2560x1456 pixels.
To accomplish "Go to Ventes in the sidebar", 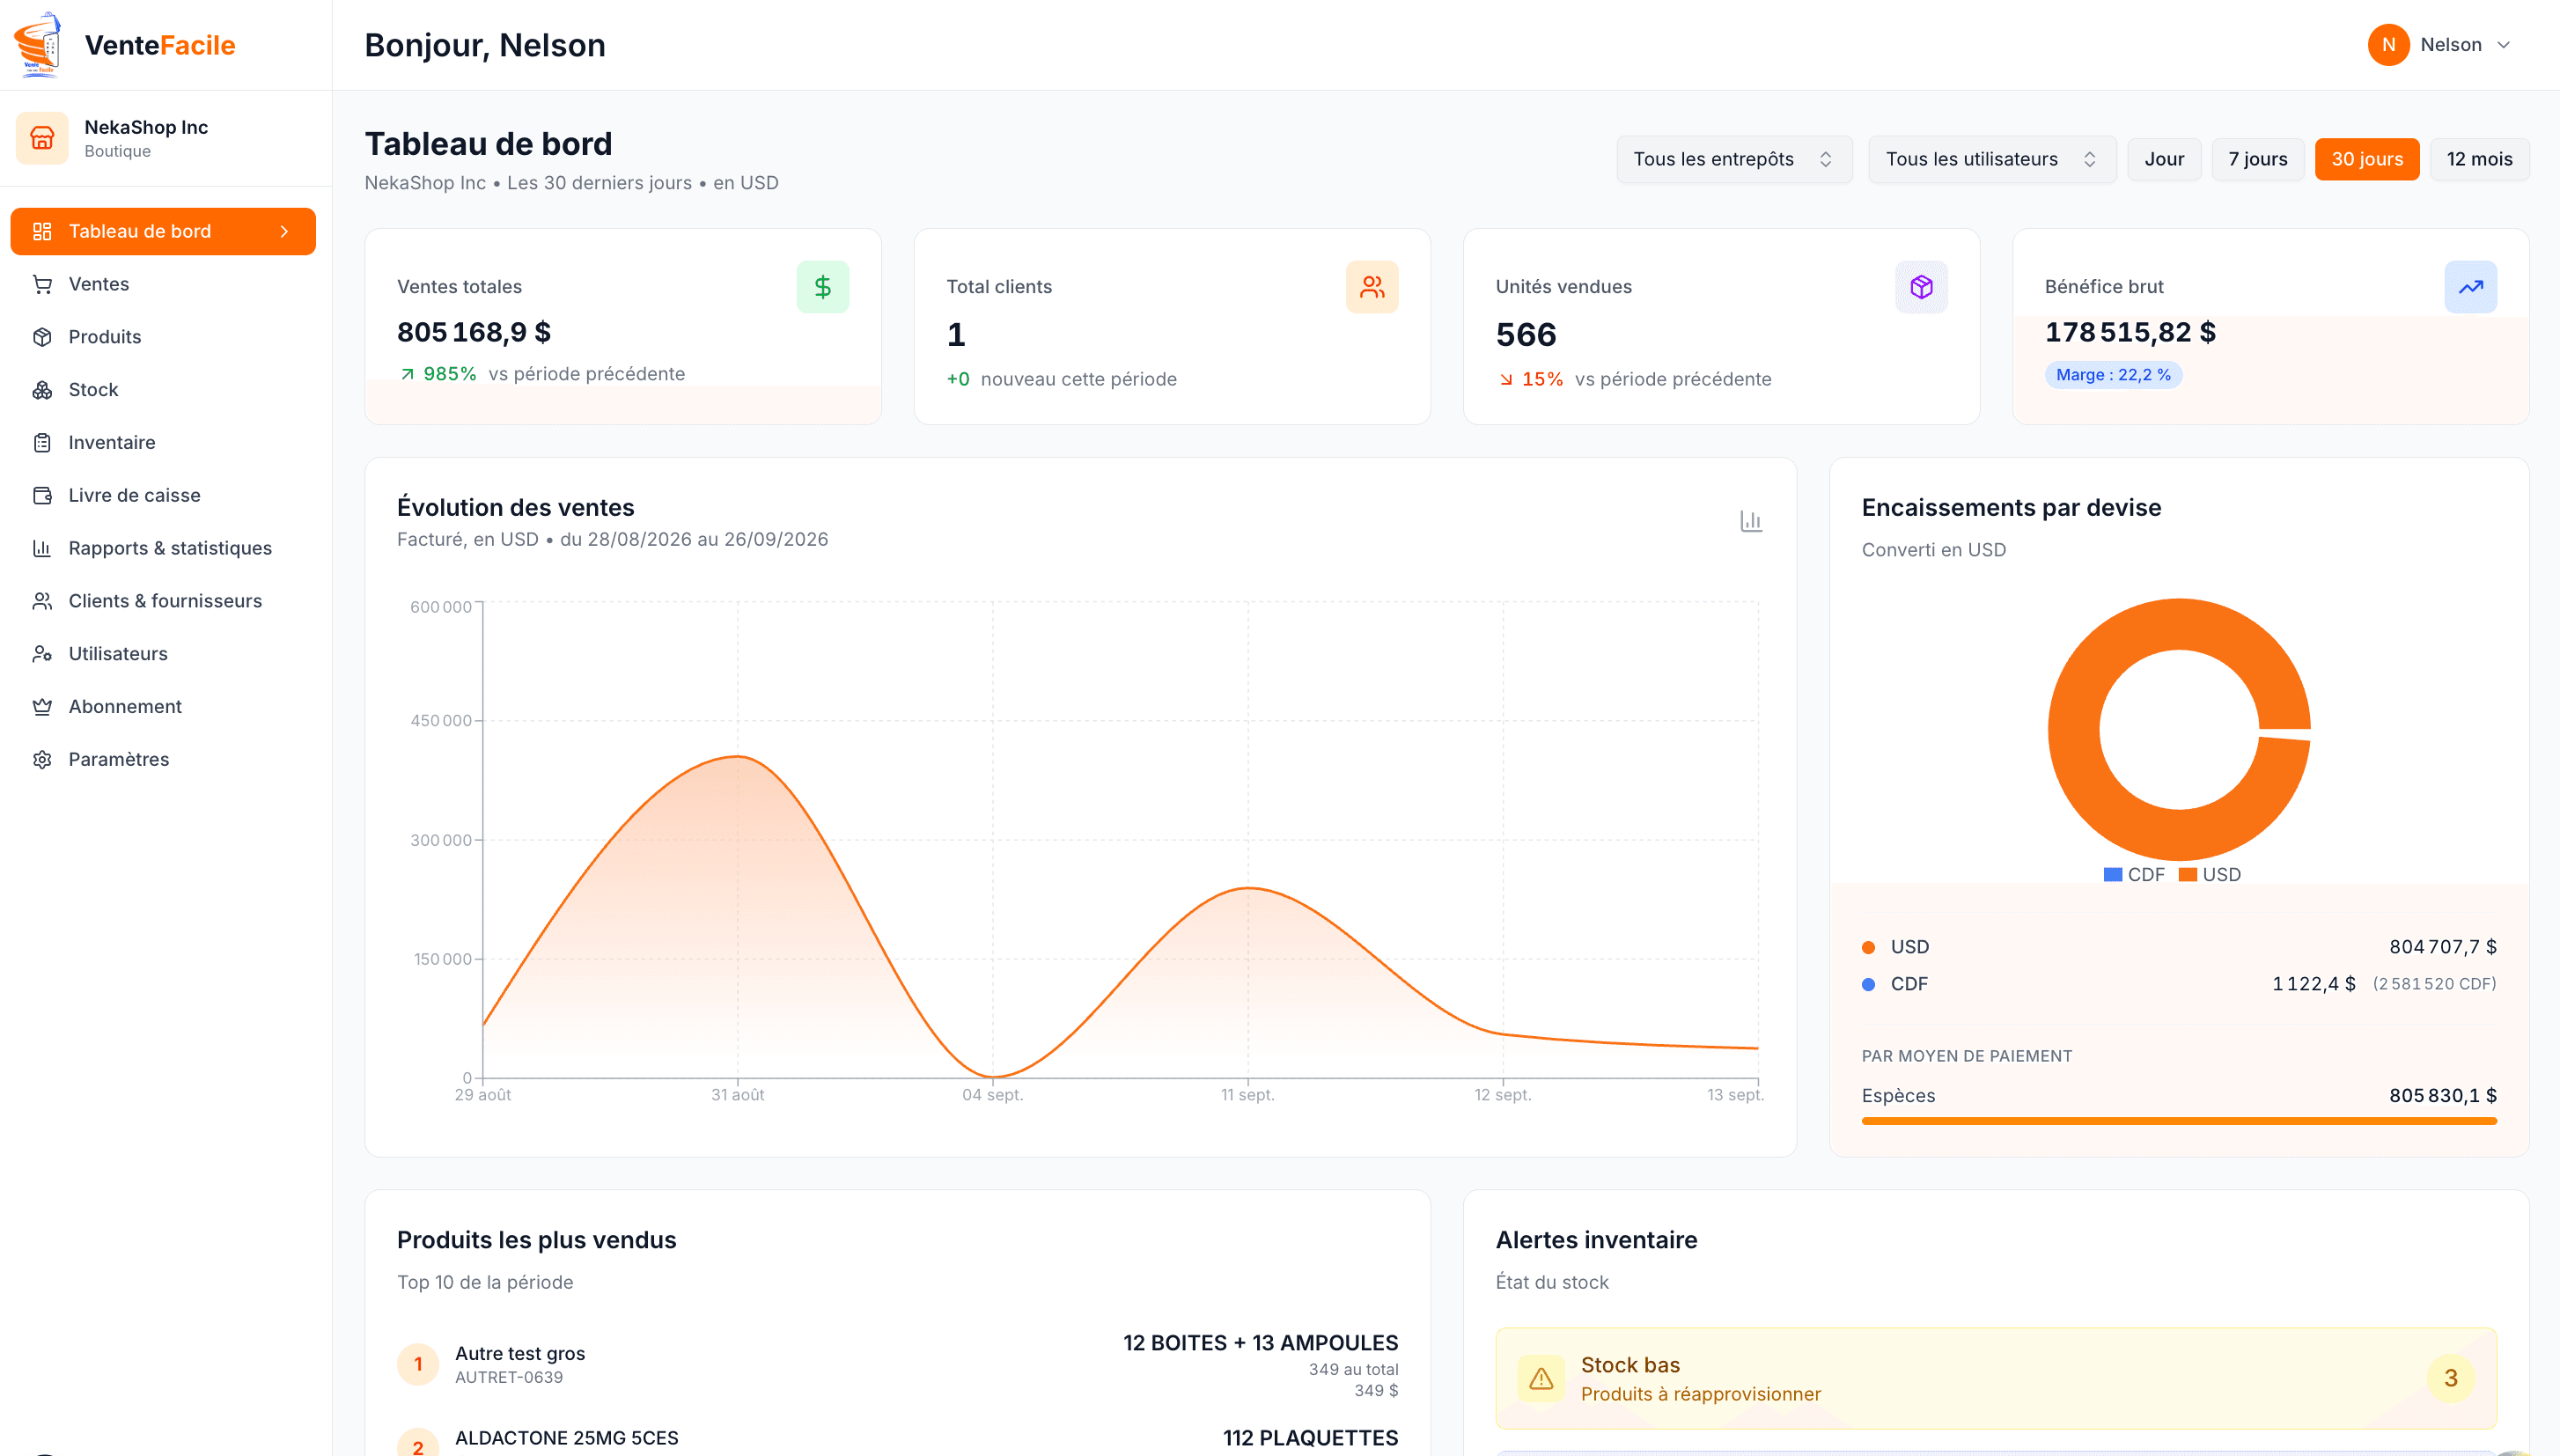I will (163, 284).
